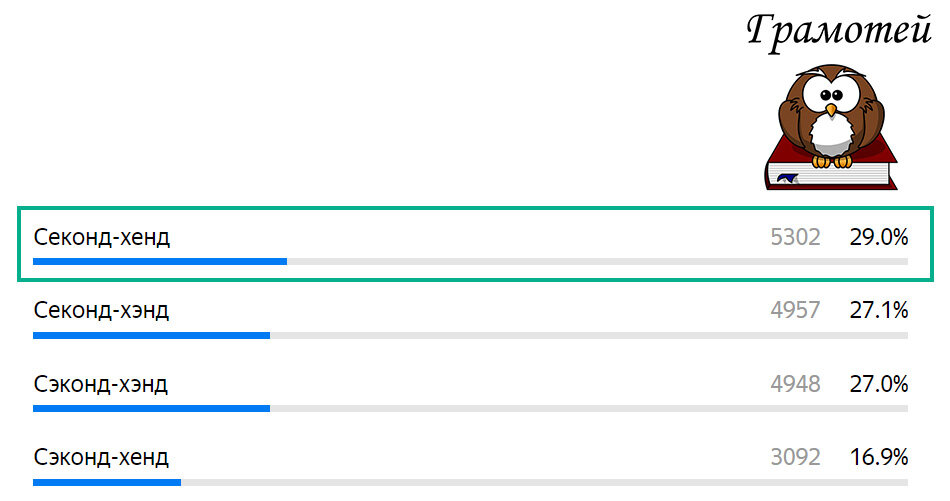Image resolution: width=950 pixels, height=501 pixels.
Task: Click the vote count 5302
Action: [x=796, y=237]
